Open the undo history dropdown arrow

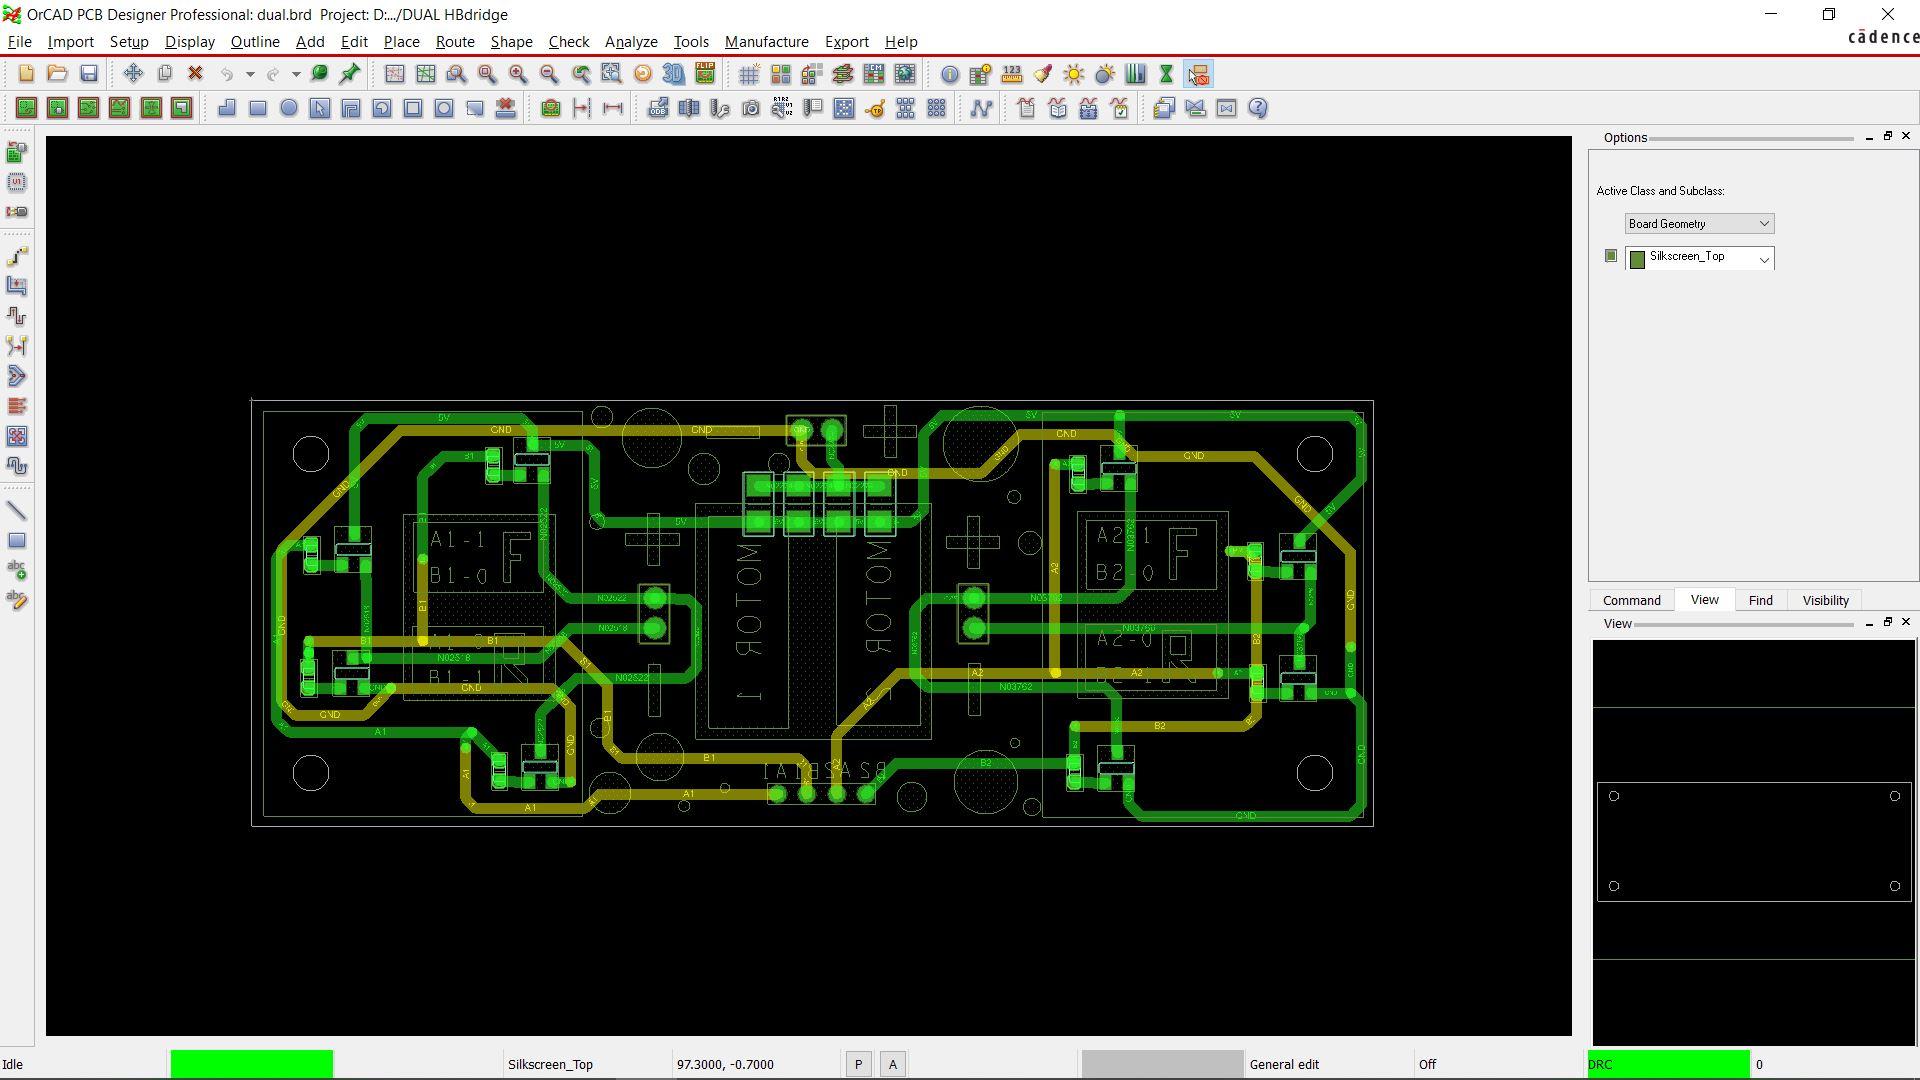pyautogui.click(x=250, y=74)
